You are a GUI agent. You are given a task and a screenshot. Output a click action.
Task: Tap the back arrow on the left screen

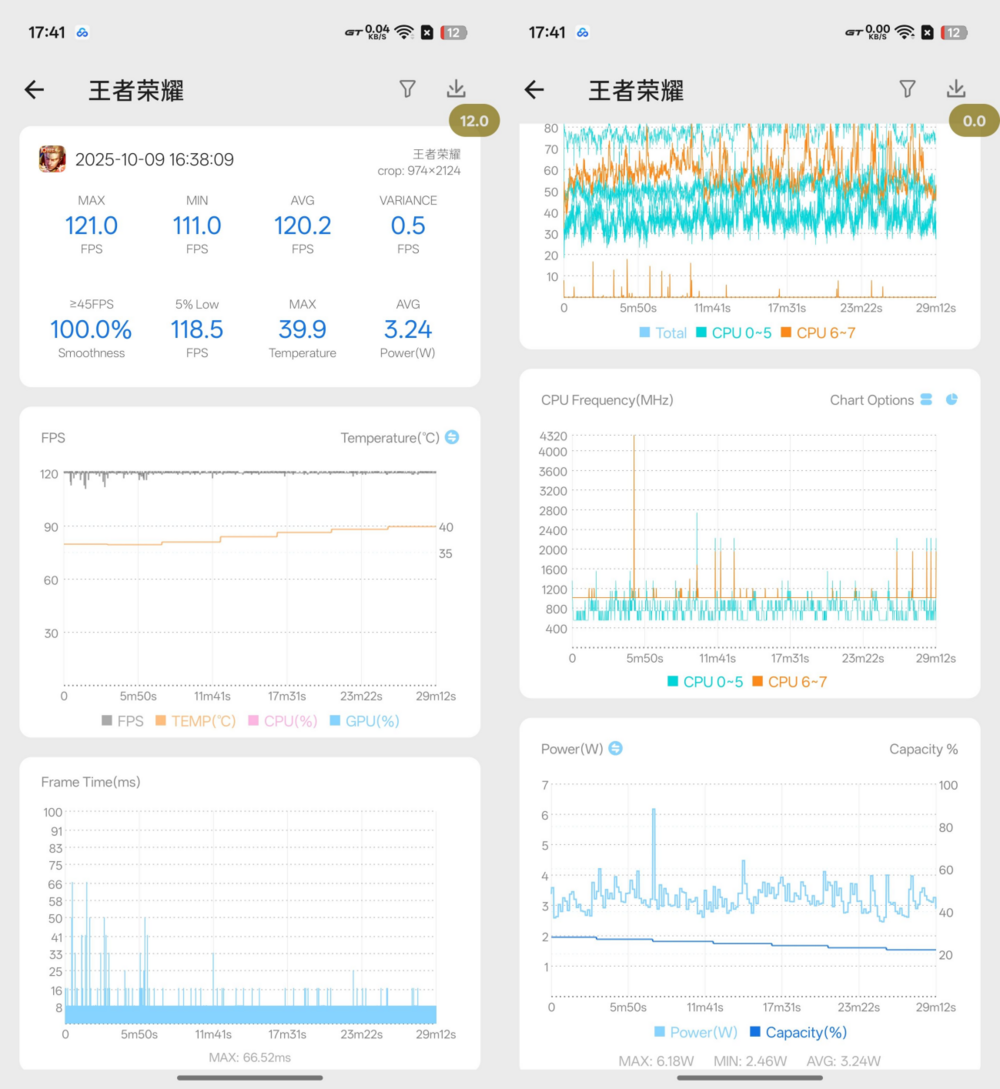click(x=35, y=90)
